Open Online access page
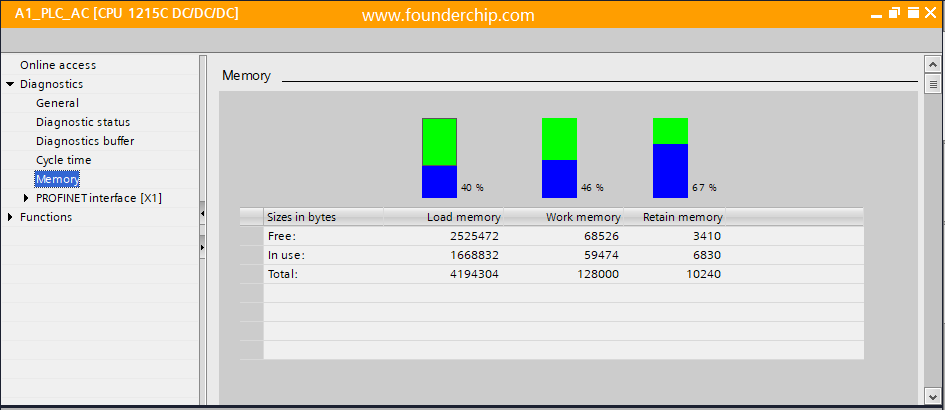 [x=58, y=65]
